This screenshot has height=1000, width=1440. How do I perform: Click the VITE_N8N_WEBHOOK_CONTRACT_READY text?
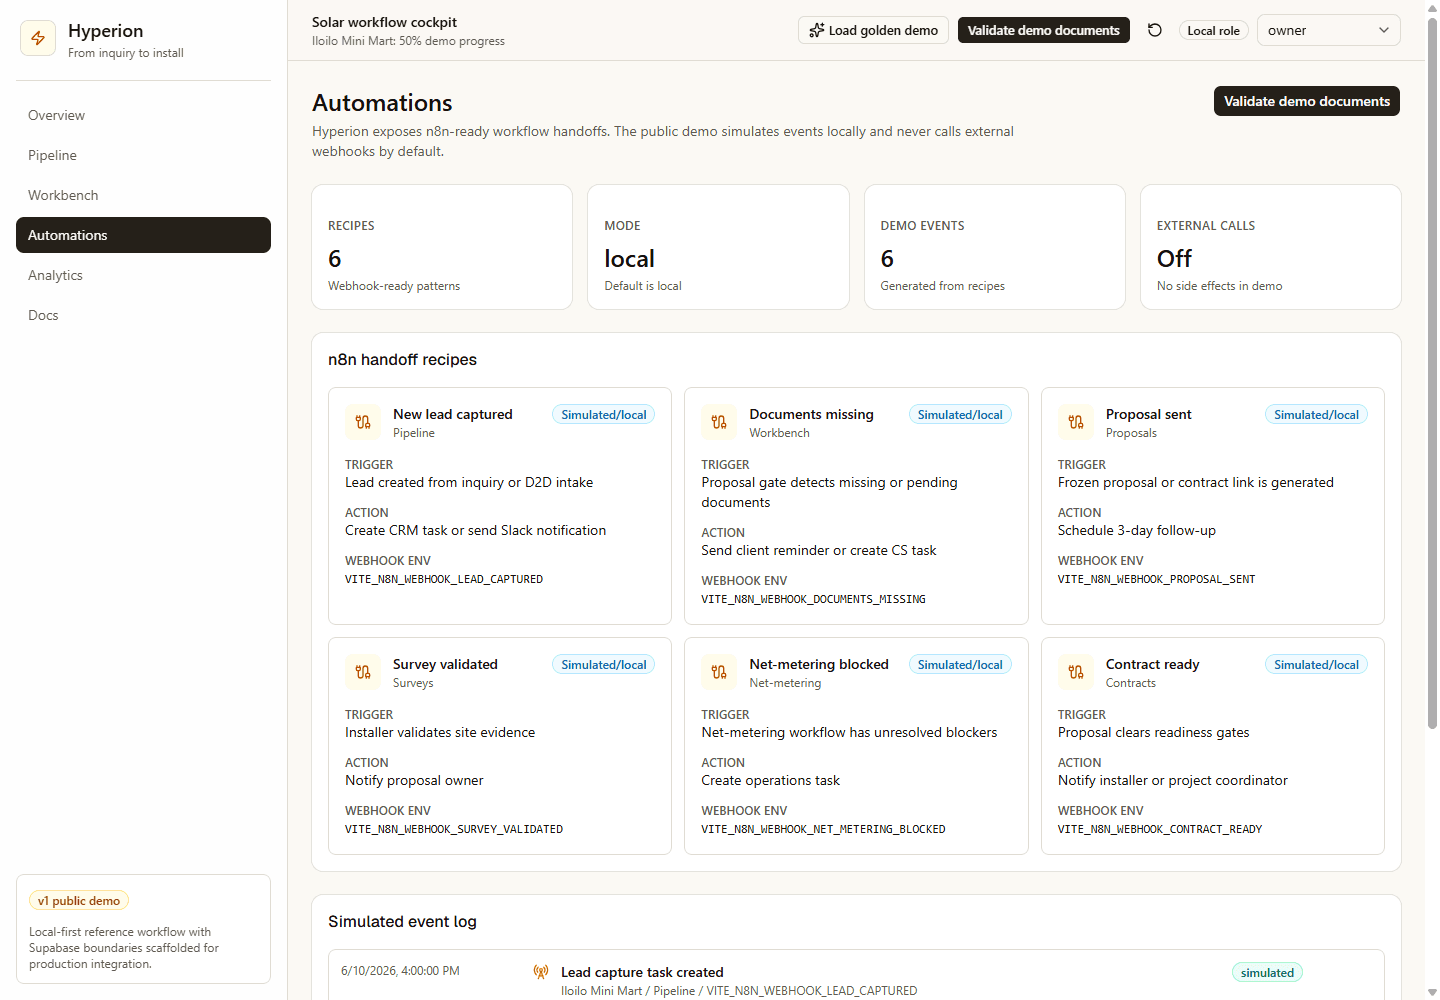click(1160, 829)
